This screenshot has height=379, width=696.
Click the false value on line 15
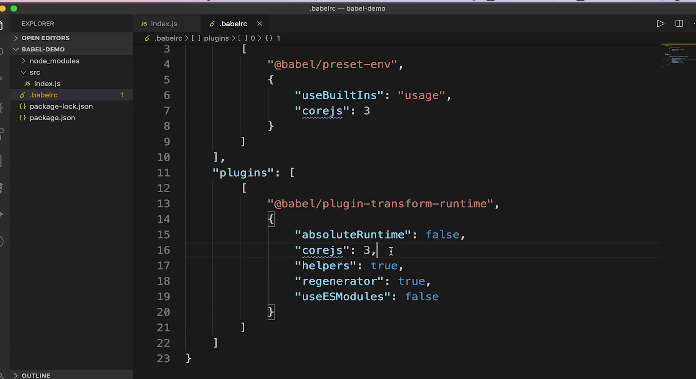tap(442, 235)
